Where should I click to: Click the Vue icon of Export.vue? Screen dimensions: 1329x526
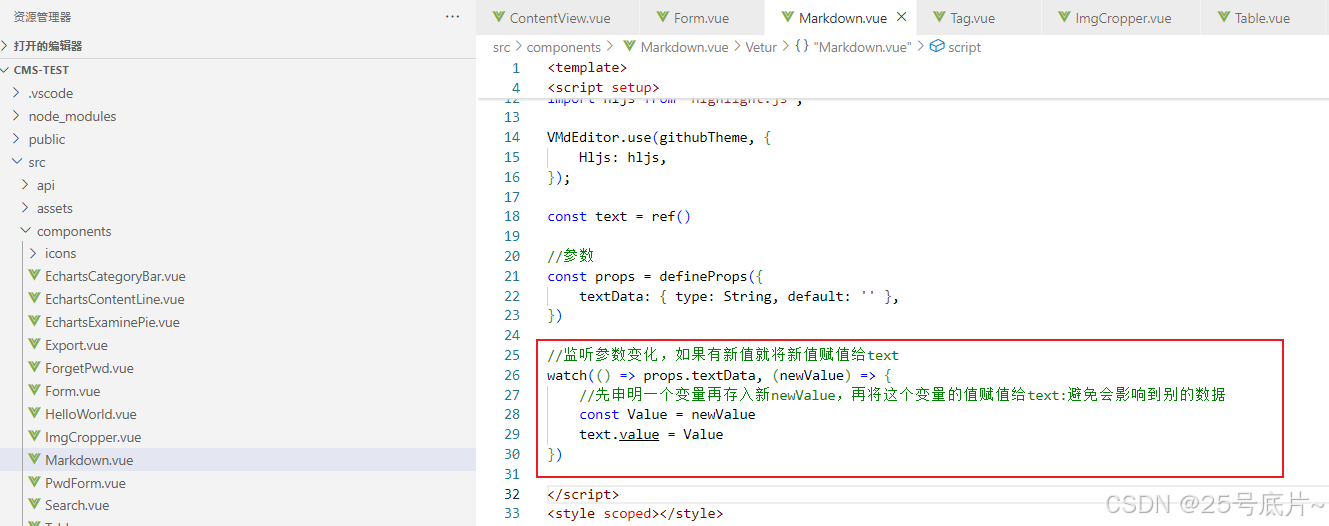coord(35,345)
